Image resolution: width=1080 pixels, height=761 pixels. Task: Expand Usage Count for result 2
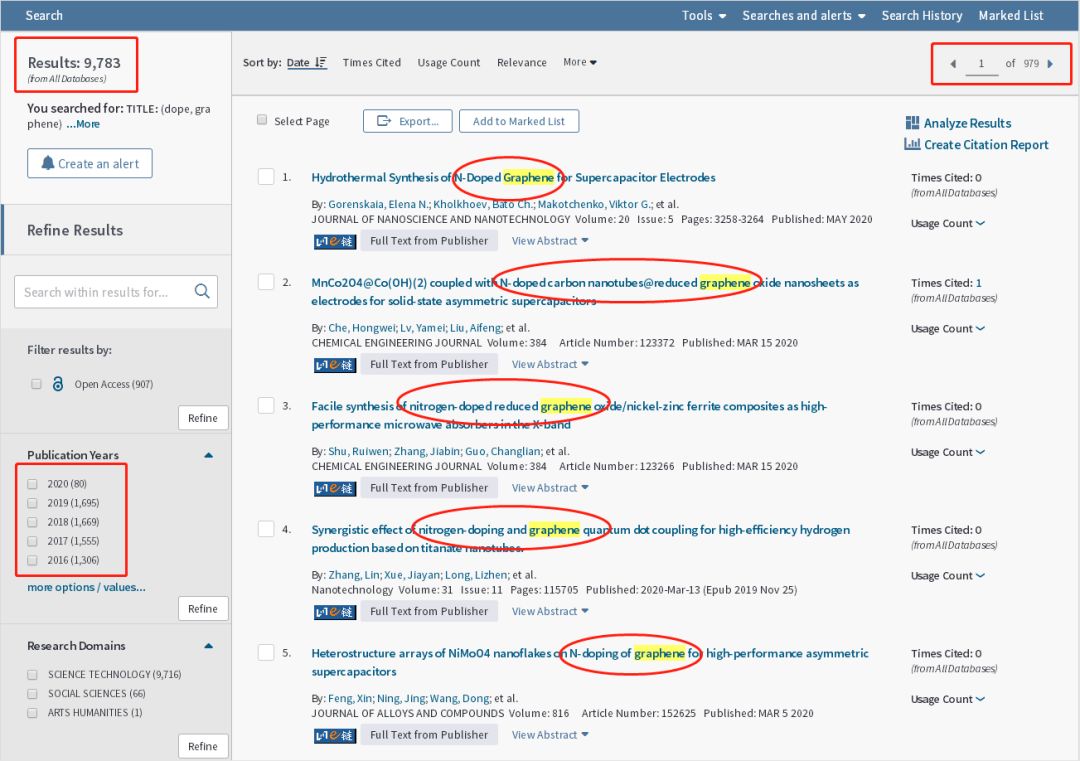(948, 329)
